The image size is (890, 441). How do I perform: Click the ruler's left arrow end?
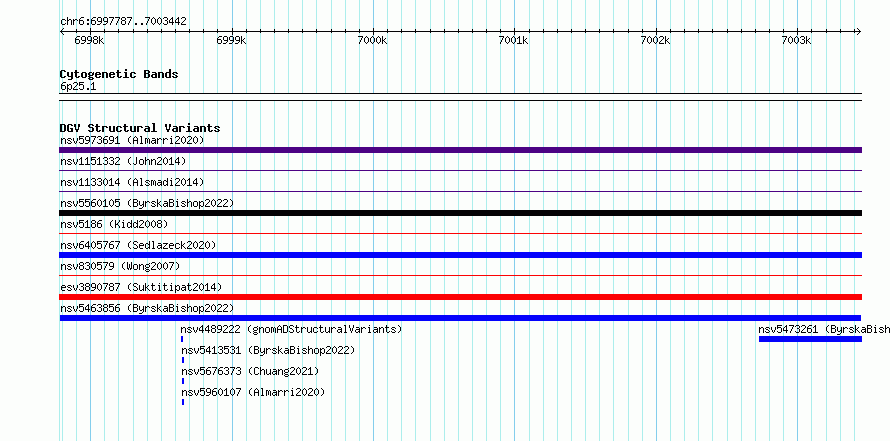(62, 32)
